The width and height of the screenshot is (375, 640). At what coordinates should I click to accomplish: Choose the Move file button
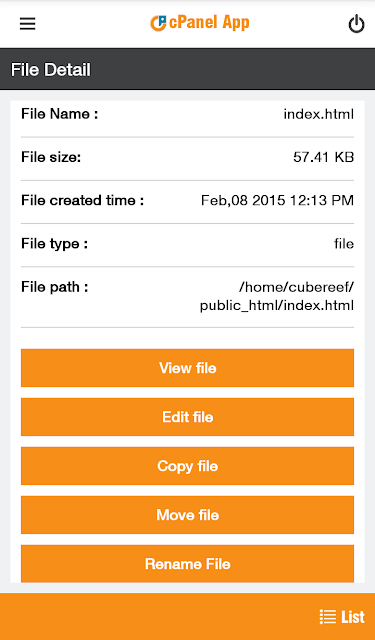pos(187,515)
